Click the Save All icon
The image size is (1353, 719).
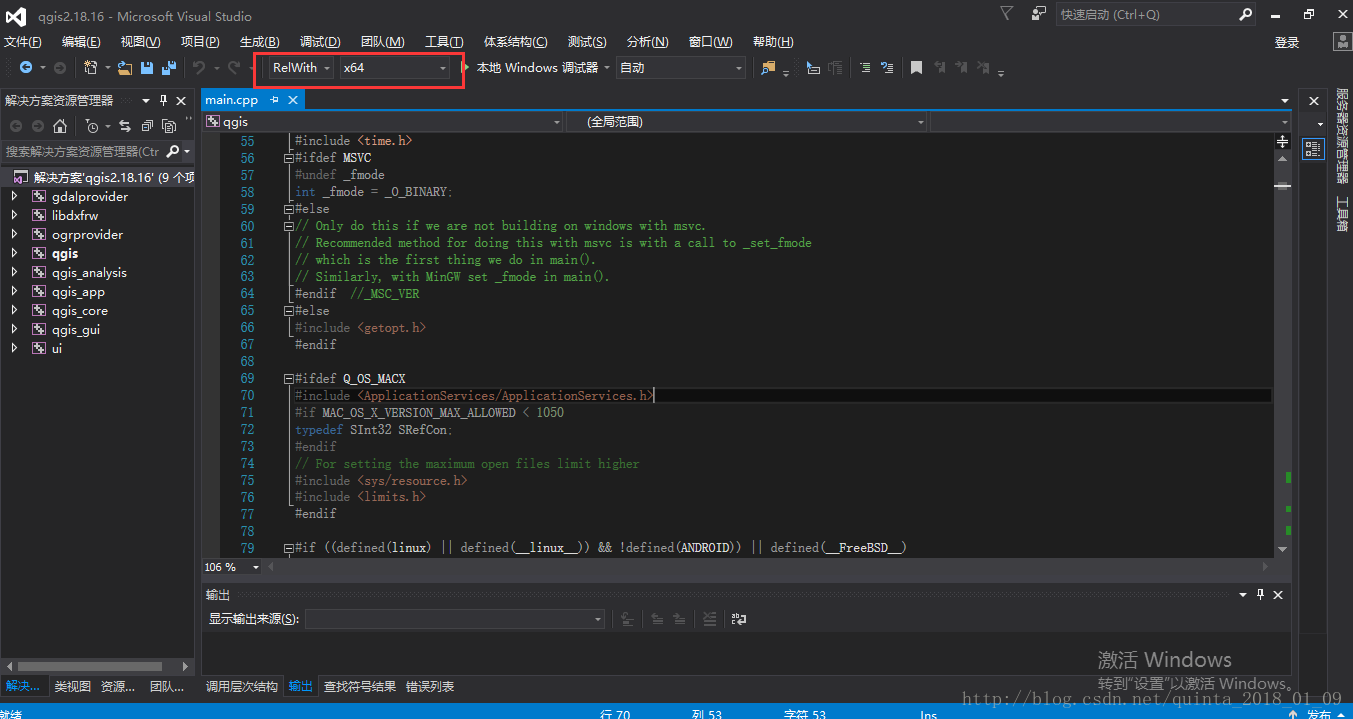point(169,67)
